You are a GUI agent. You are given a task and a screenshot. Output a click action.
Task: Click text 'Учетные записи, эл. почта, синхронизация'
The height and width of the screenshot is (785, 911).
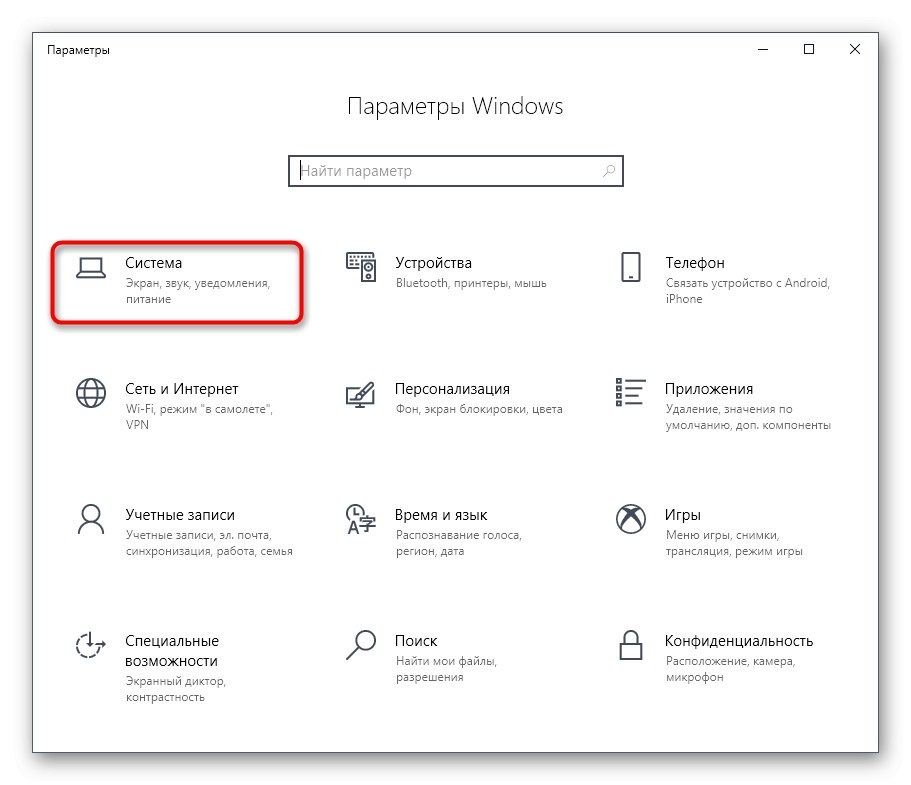tap(209, 543)
